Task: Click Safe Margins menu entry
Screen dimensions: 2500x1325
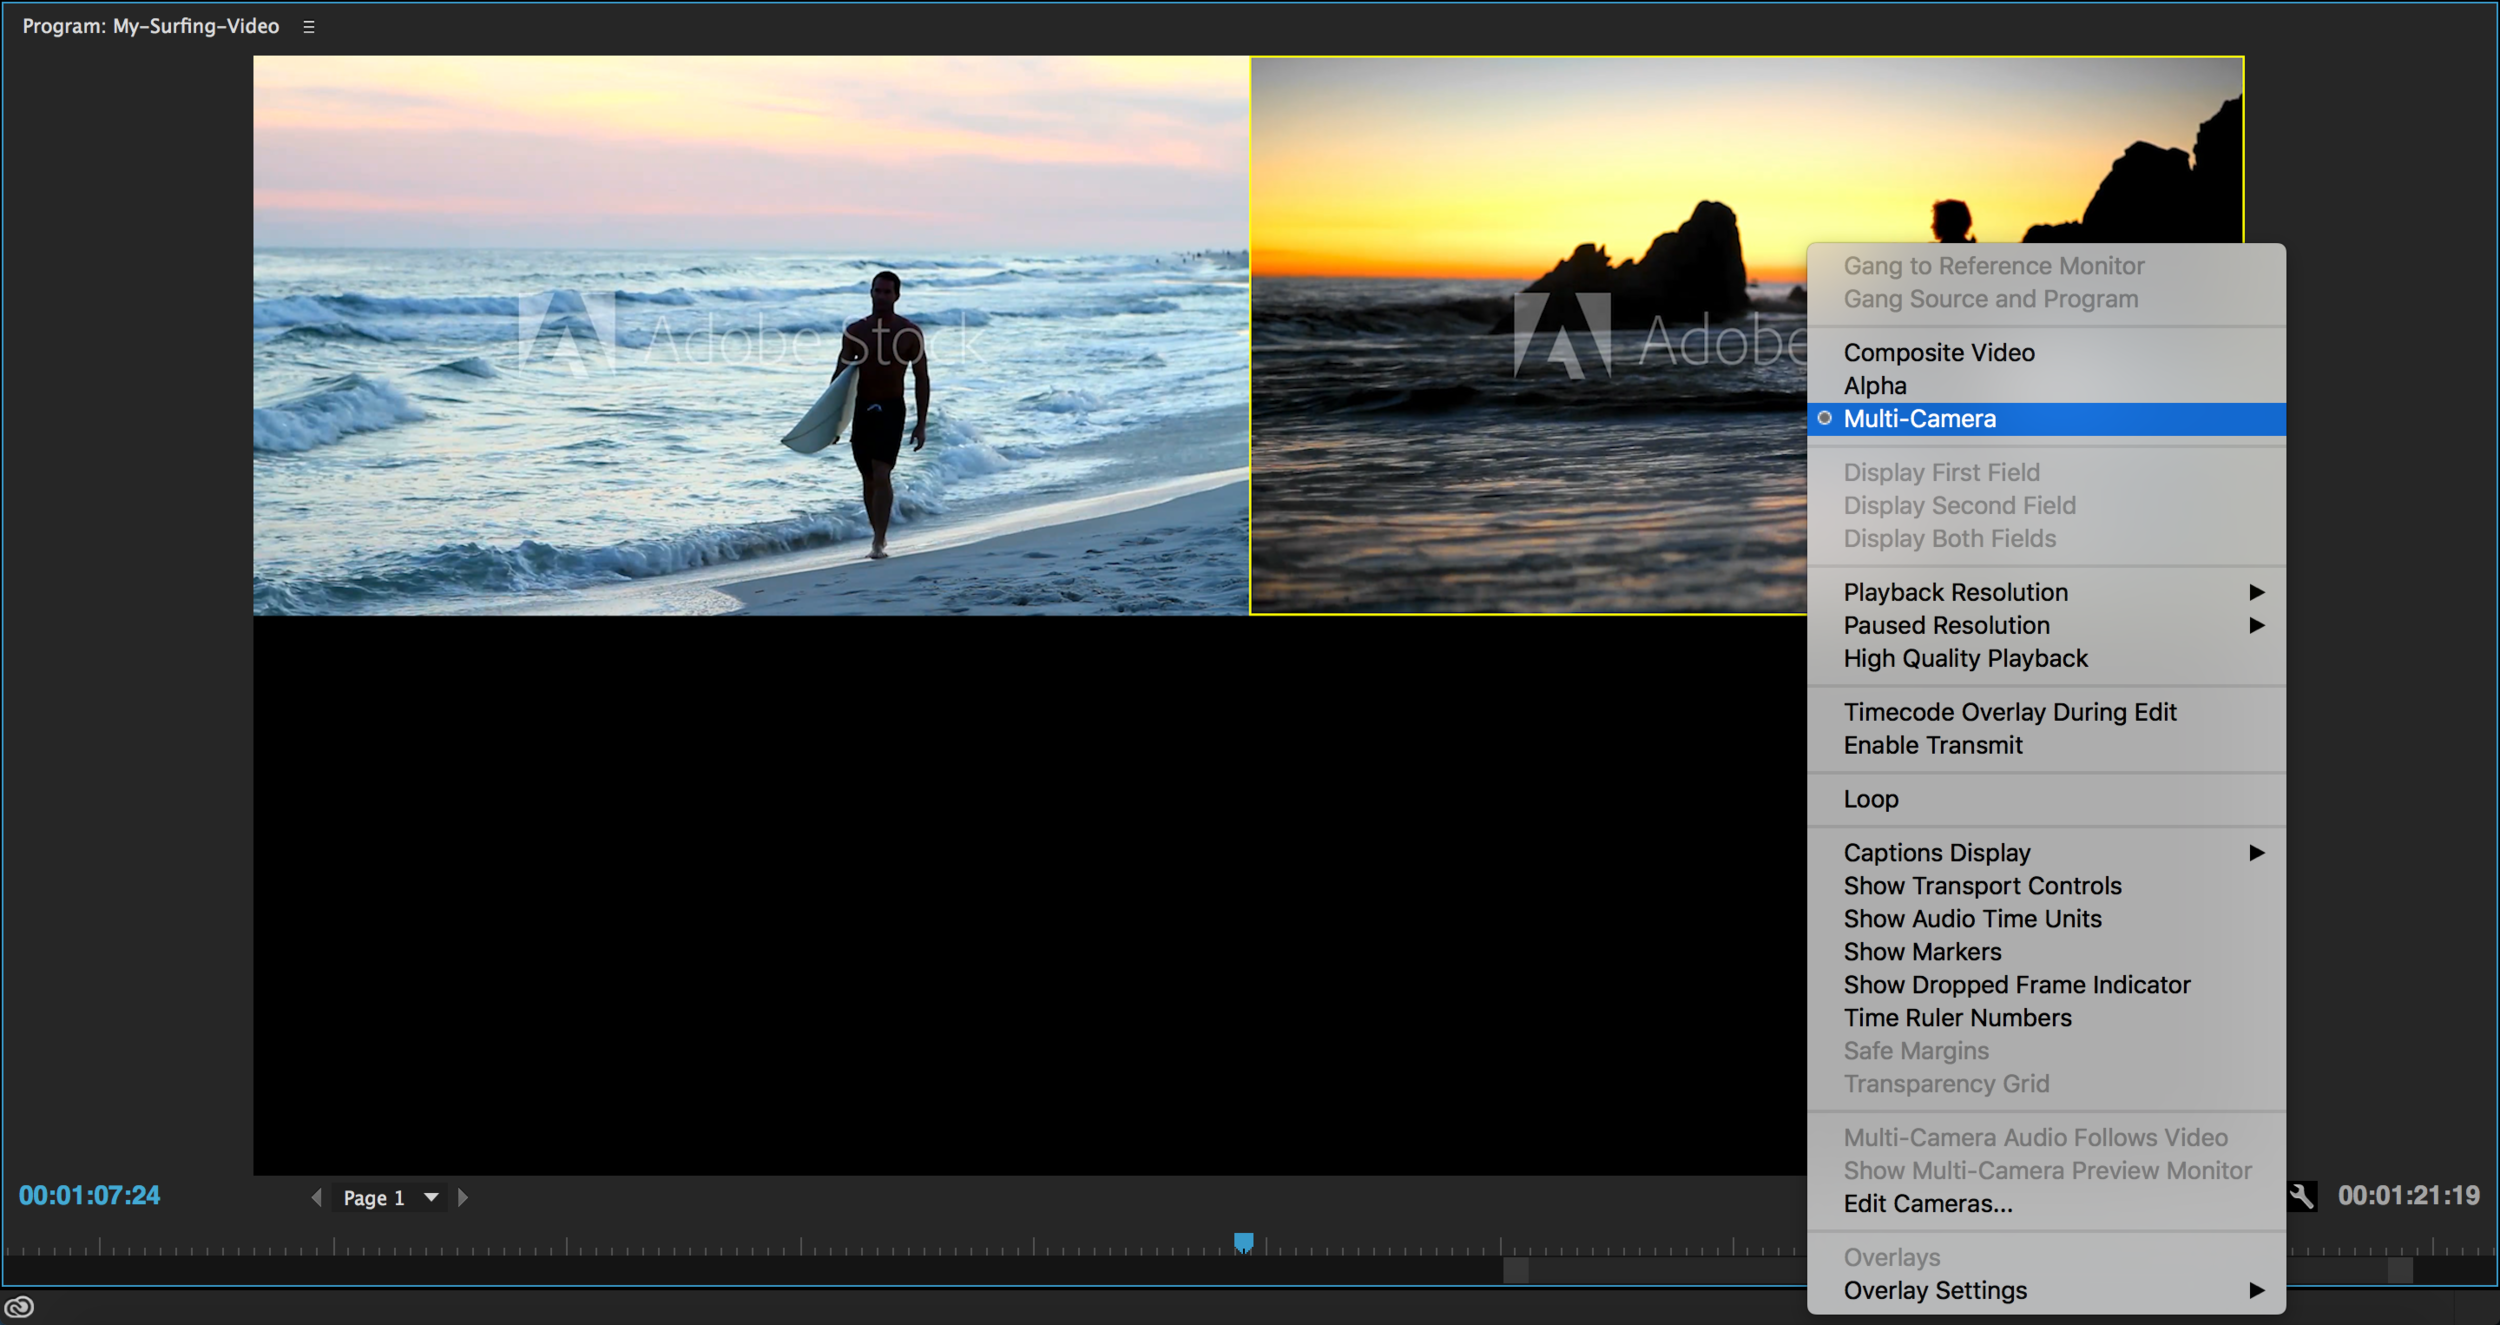Action: coord(2046,1050)
